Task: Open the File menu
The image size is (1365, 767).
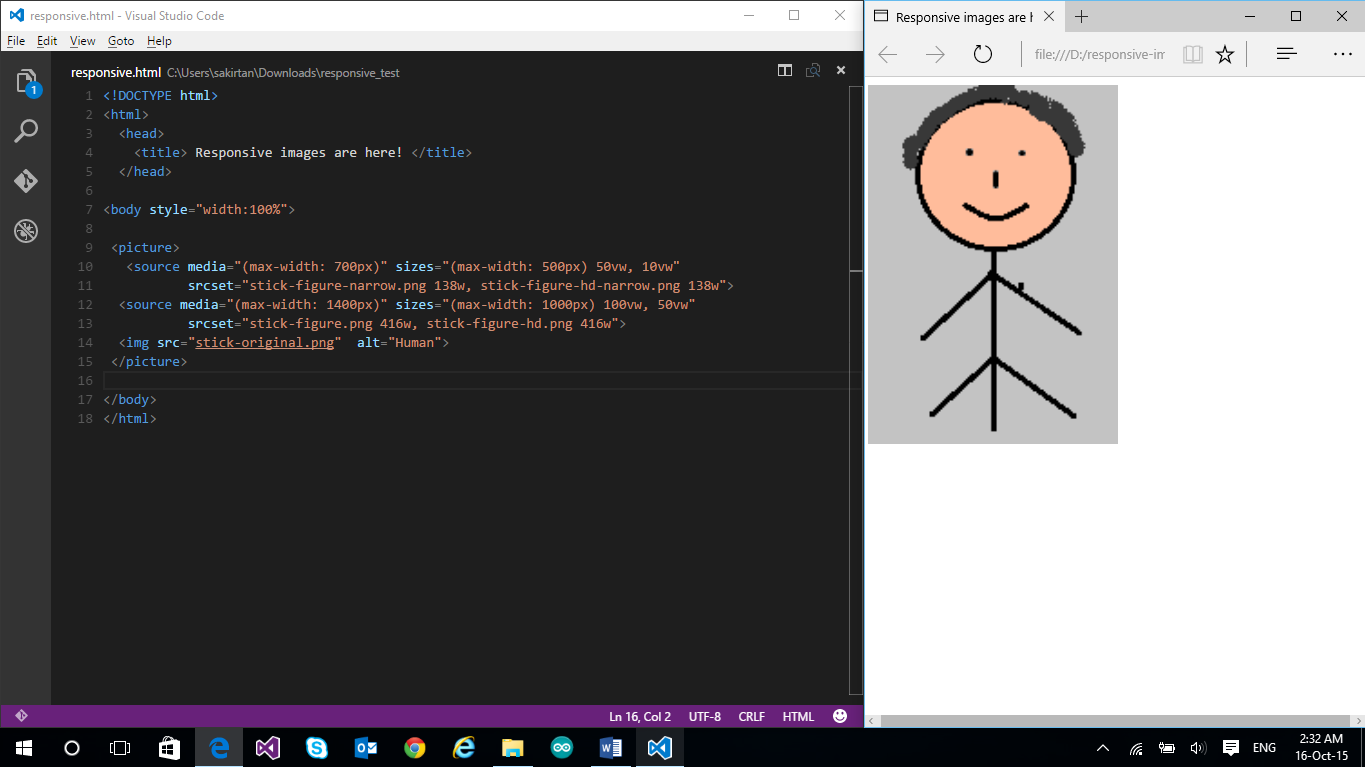Action: point(15,41)
